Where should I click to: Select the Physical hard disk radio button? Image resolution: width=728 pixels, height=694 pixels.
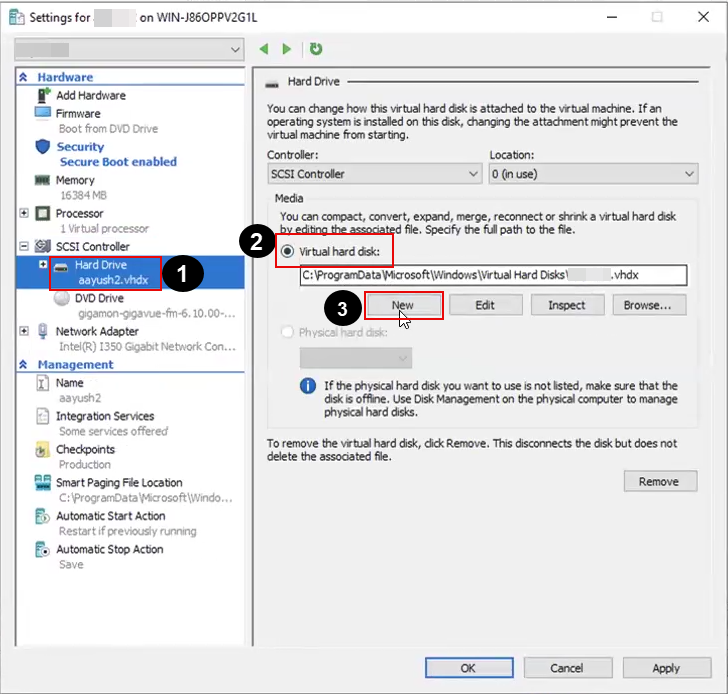pos(288,332)
